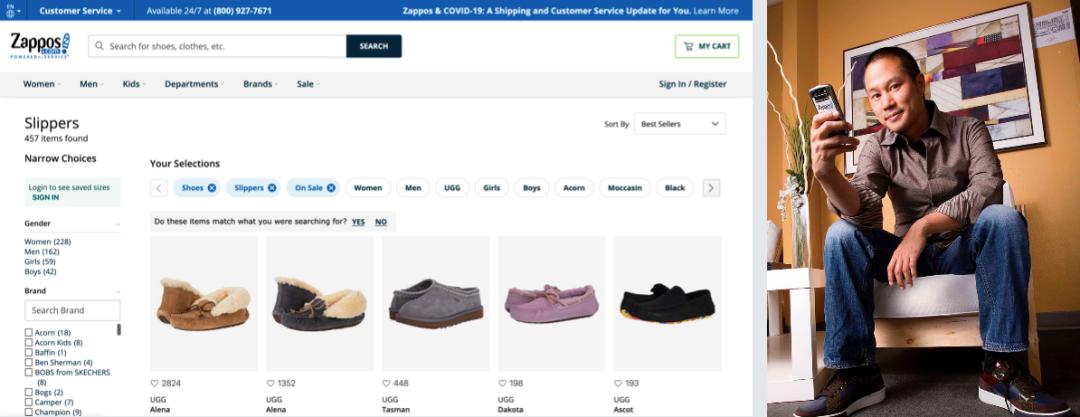Open the gray UGG Tasman slipper image
The height and width of the screenshot is (417, 1080).
click(435, 304)
